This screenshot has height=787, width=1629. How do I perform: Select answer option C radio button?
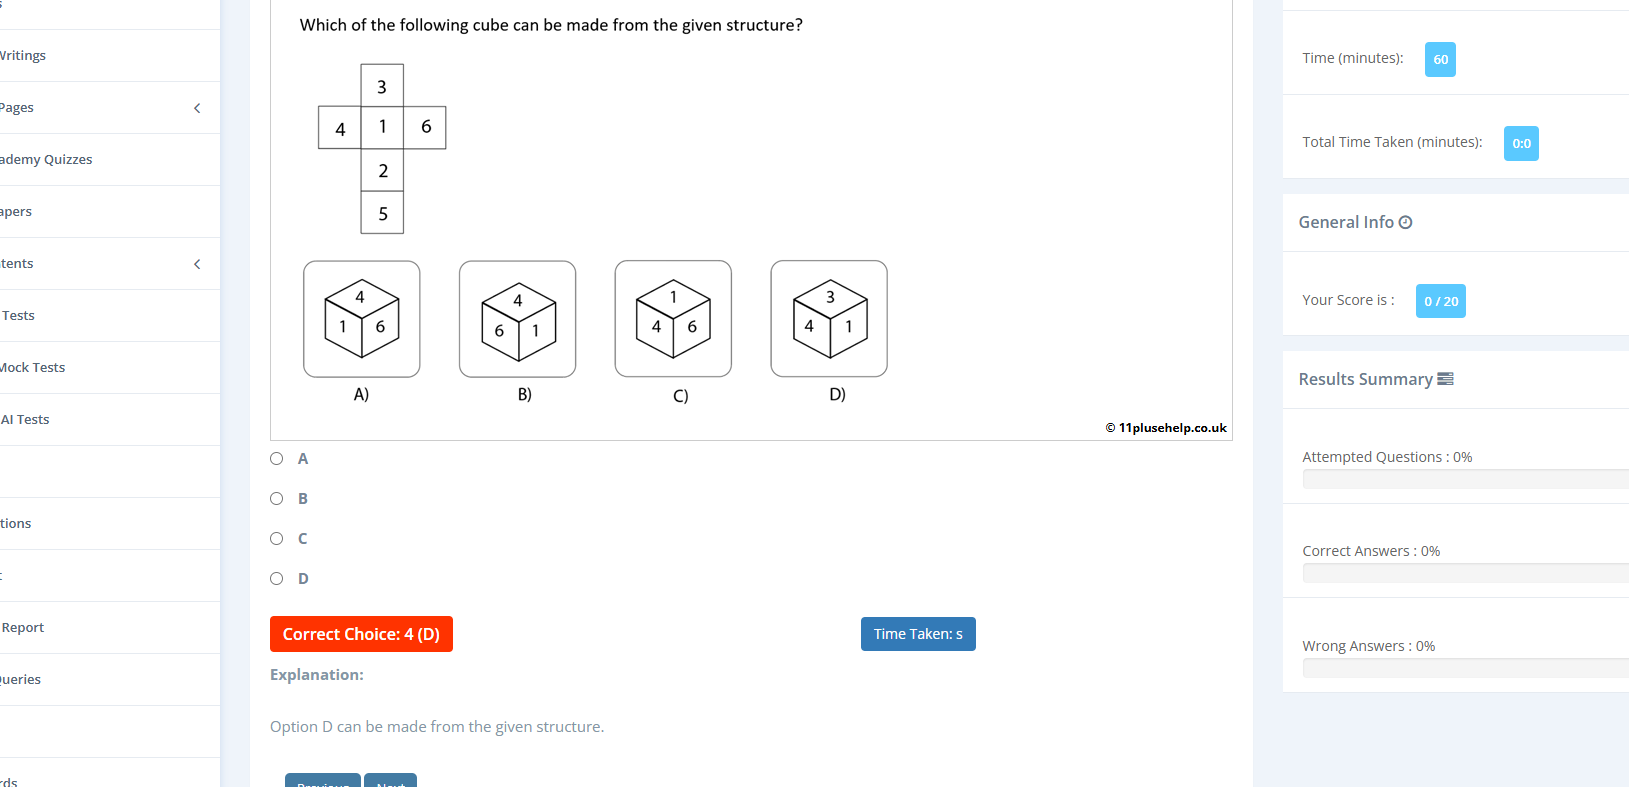point(276,538)
